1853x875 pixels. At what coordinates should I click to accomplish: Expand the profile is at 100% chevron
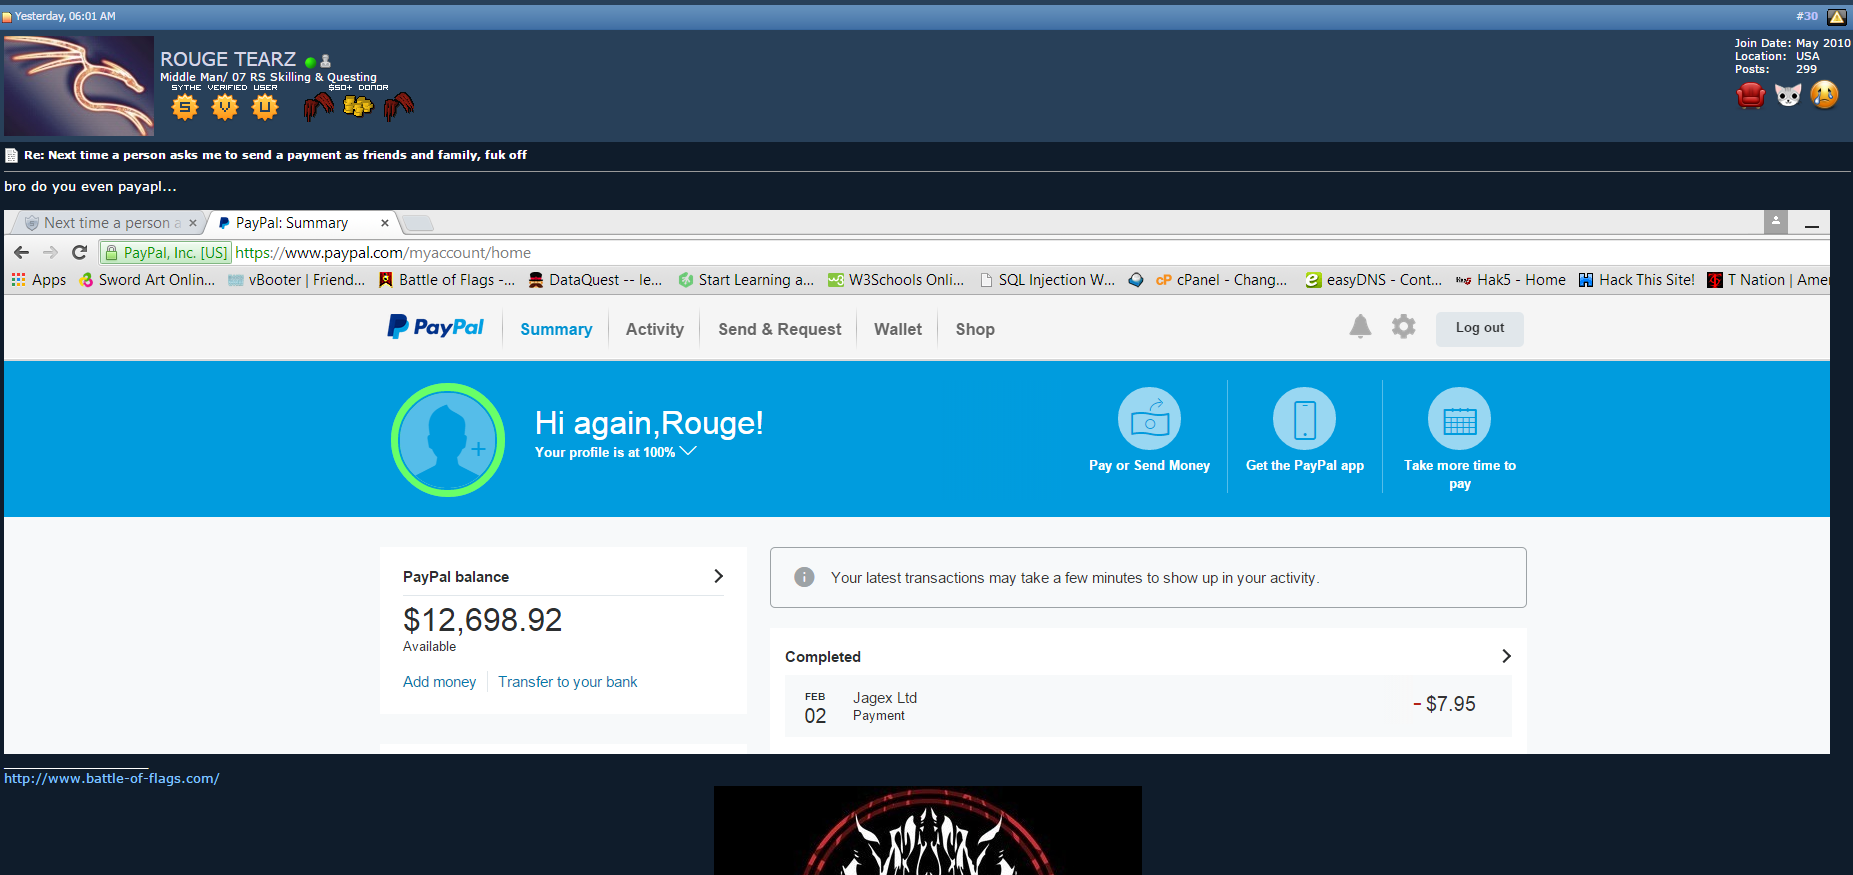coord(688,451)
